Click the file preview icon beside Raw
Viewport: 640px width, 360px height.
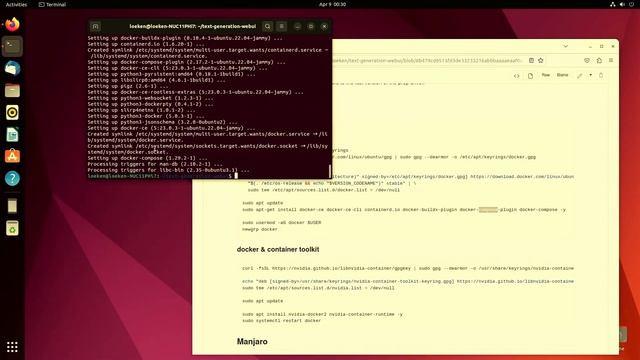[x=530, y=76]
